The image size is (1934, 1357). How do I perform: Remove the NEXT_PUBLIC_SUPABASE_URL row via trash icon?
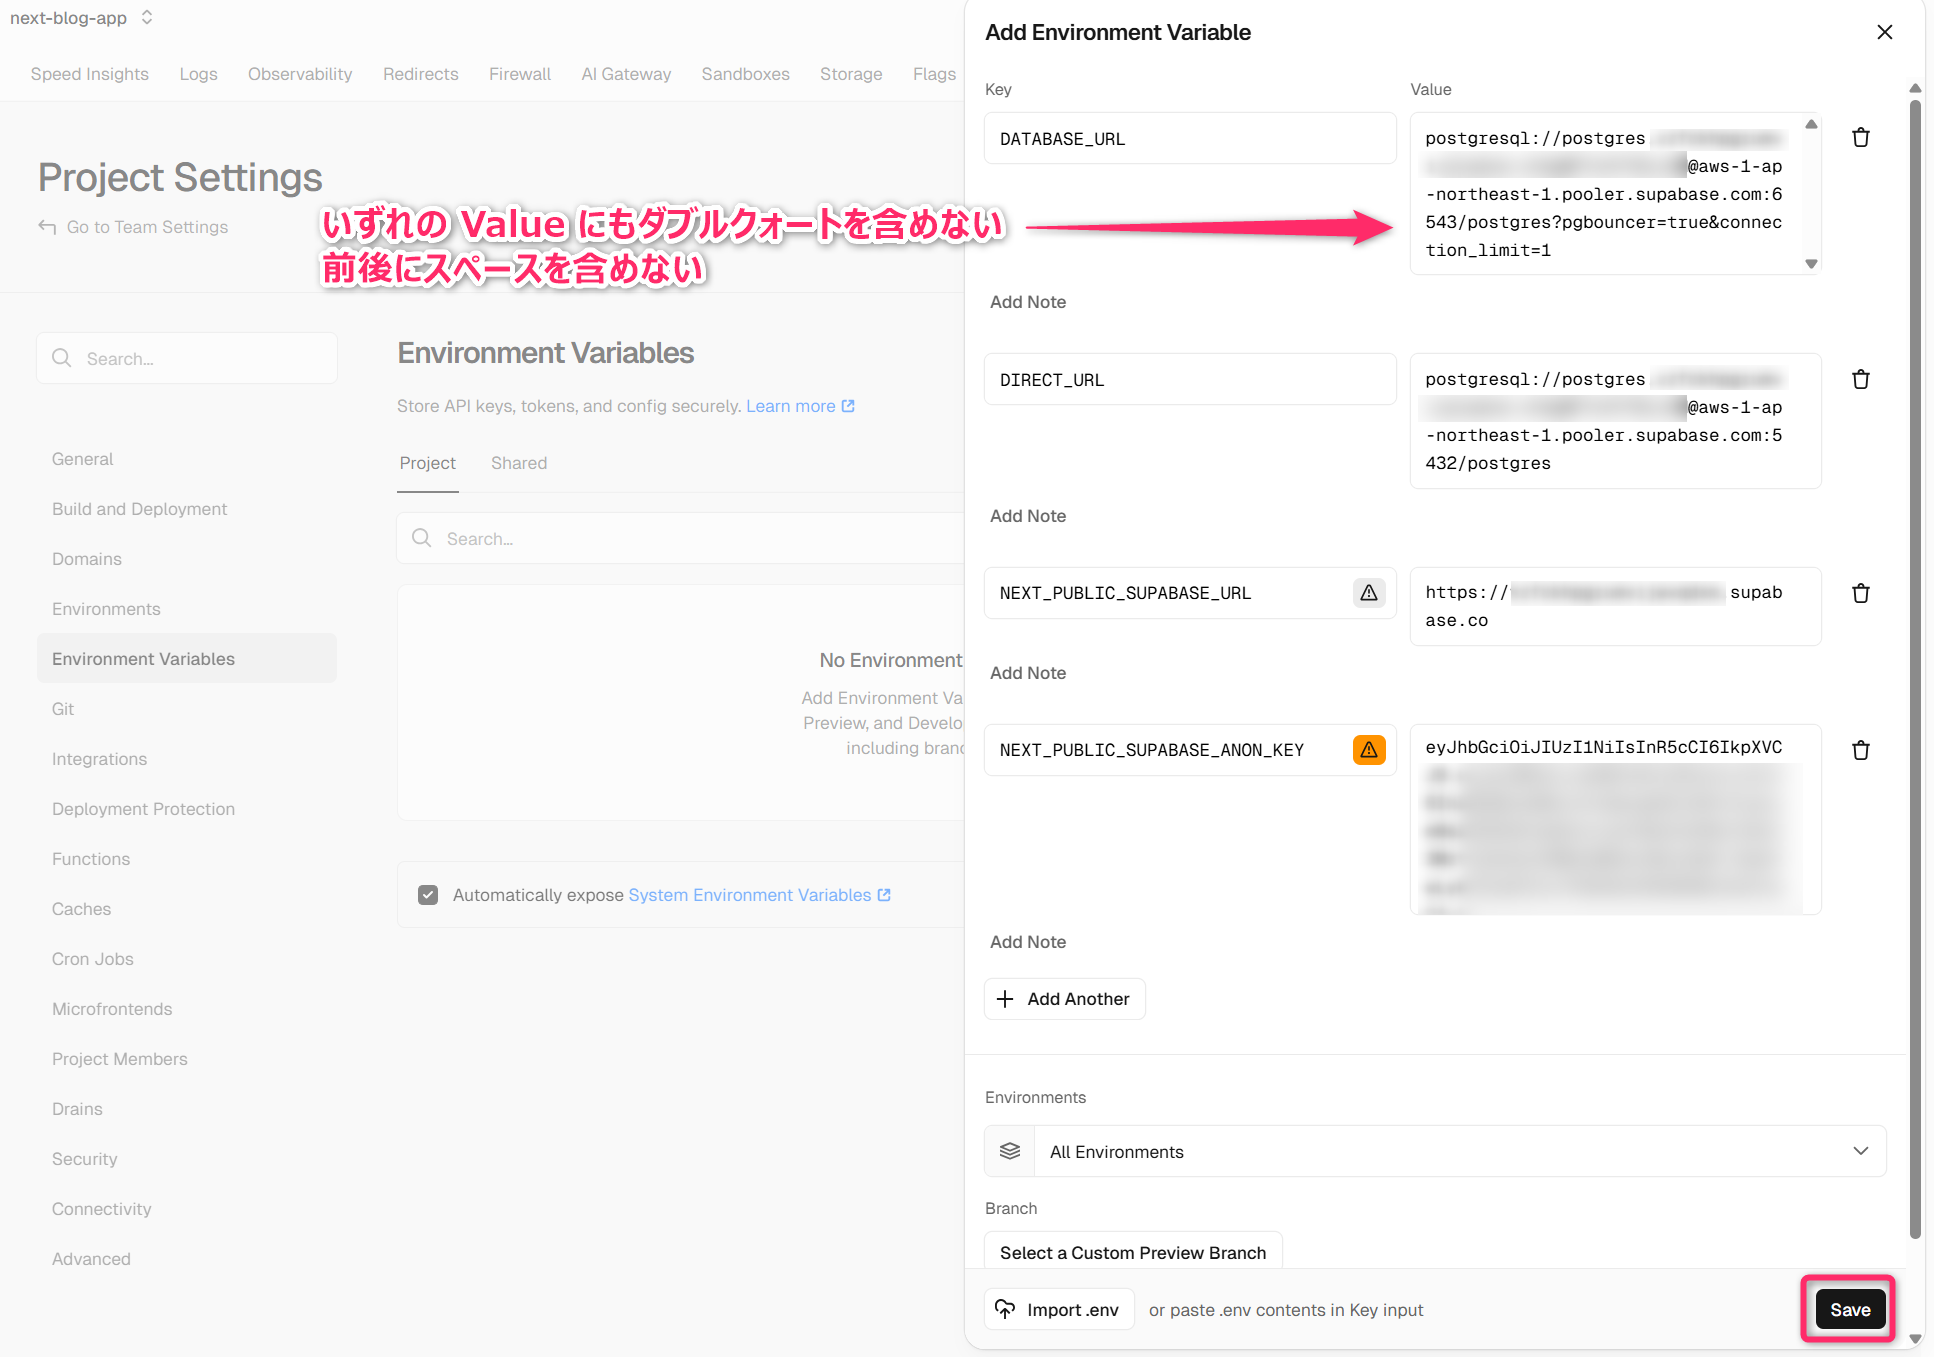(1860, 593)
